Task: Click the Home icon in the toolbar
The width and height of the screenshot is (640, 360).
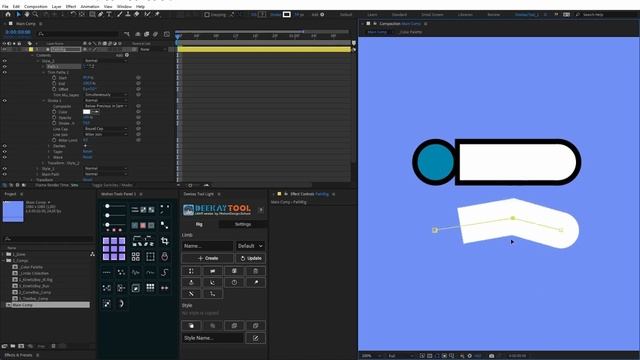Action: [8, 14]
